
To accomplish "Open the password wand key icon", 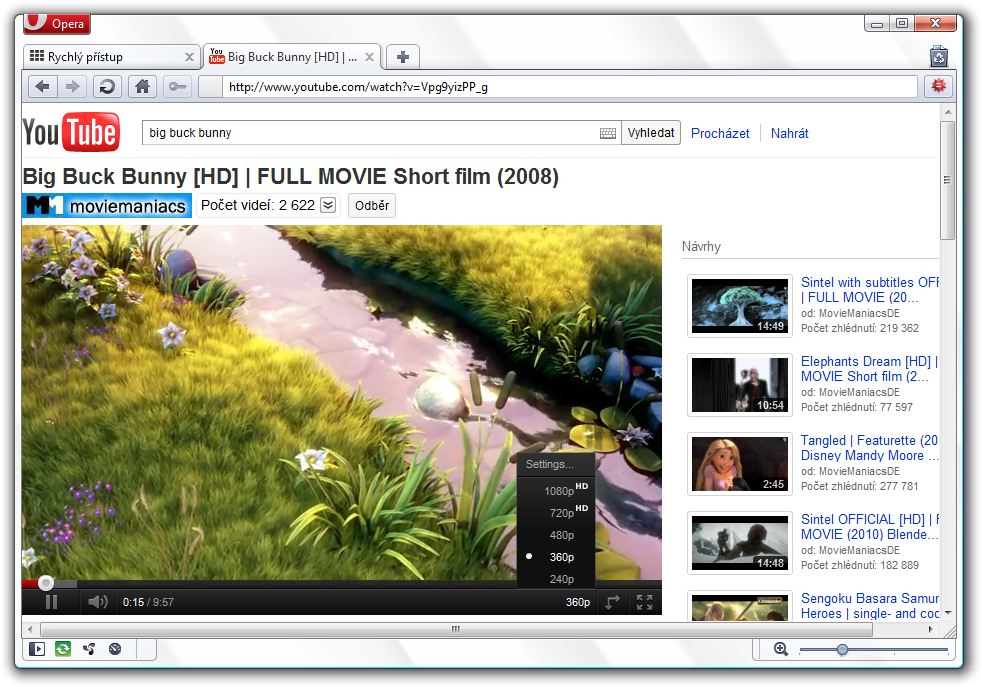I will 177,86.
